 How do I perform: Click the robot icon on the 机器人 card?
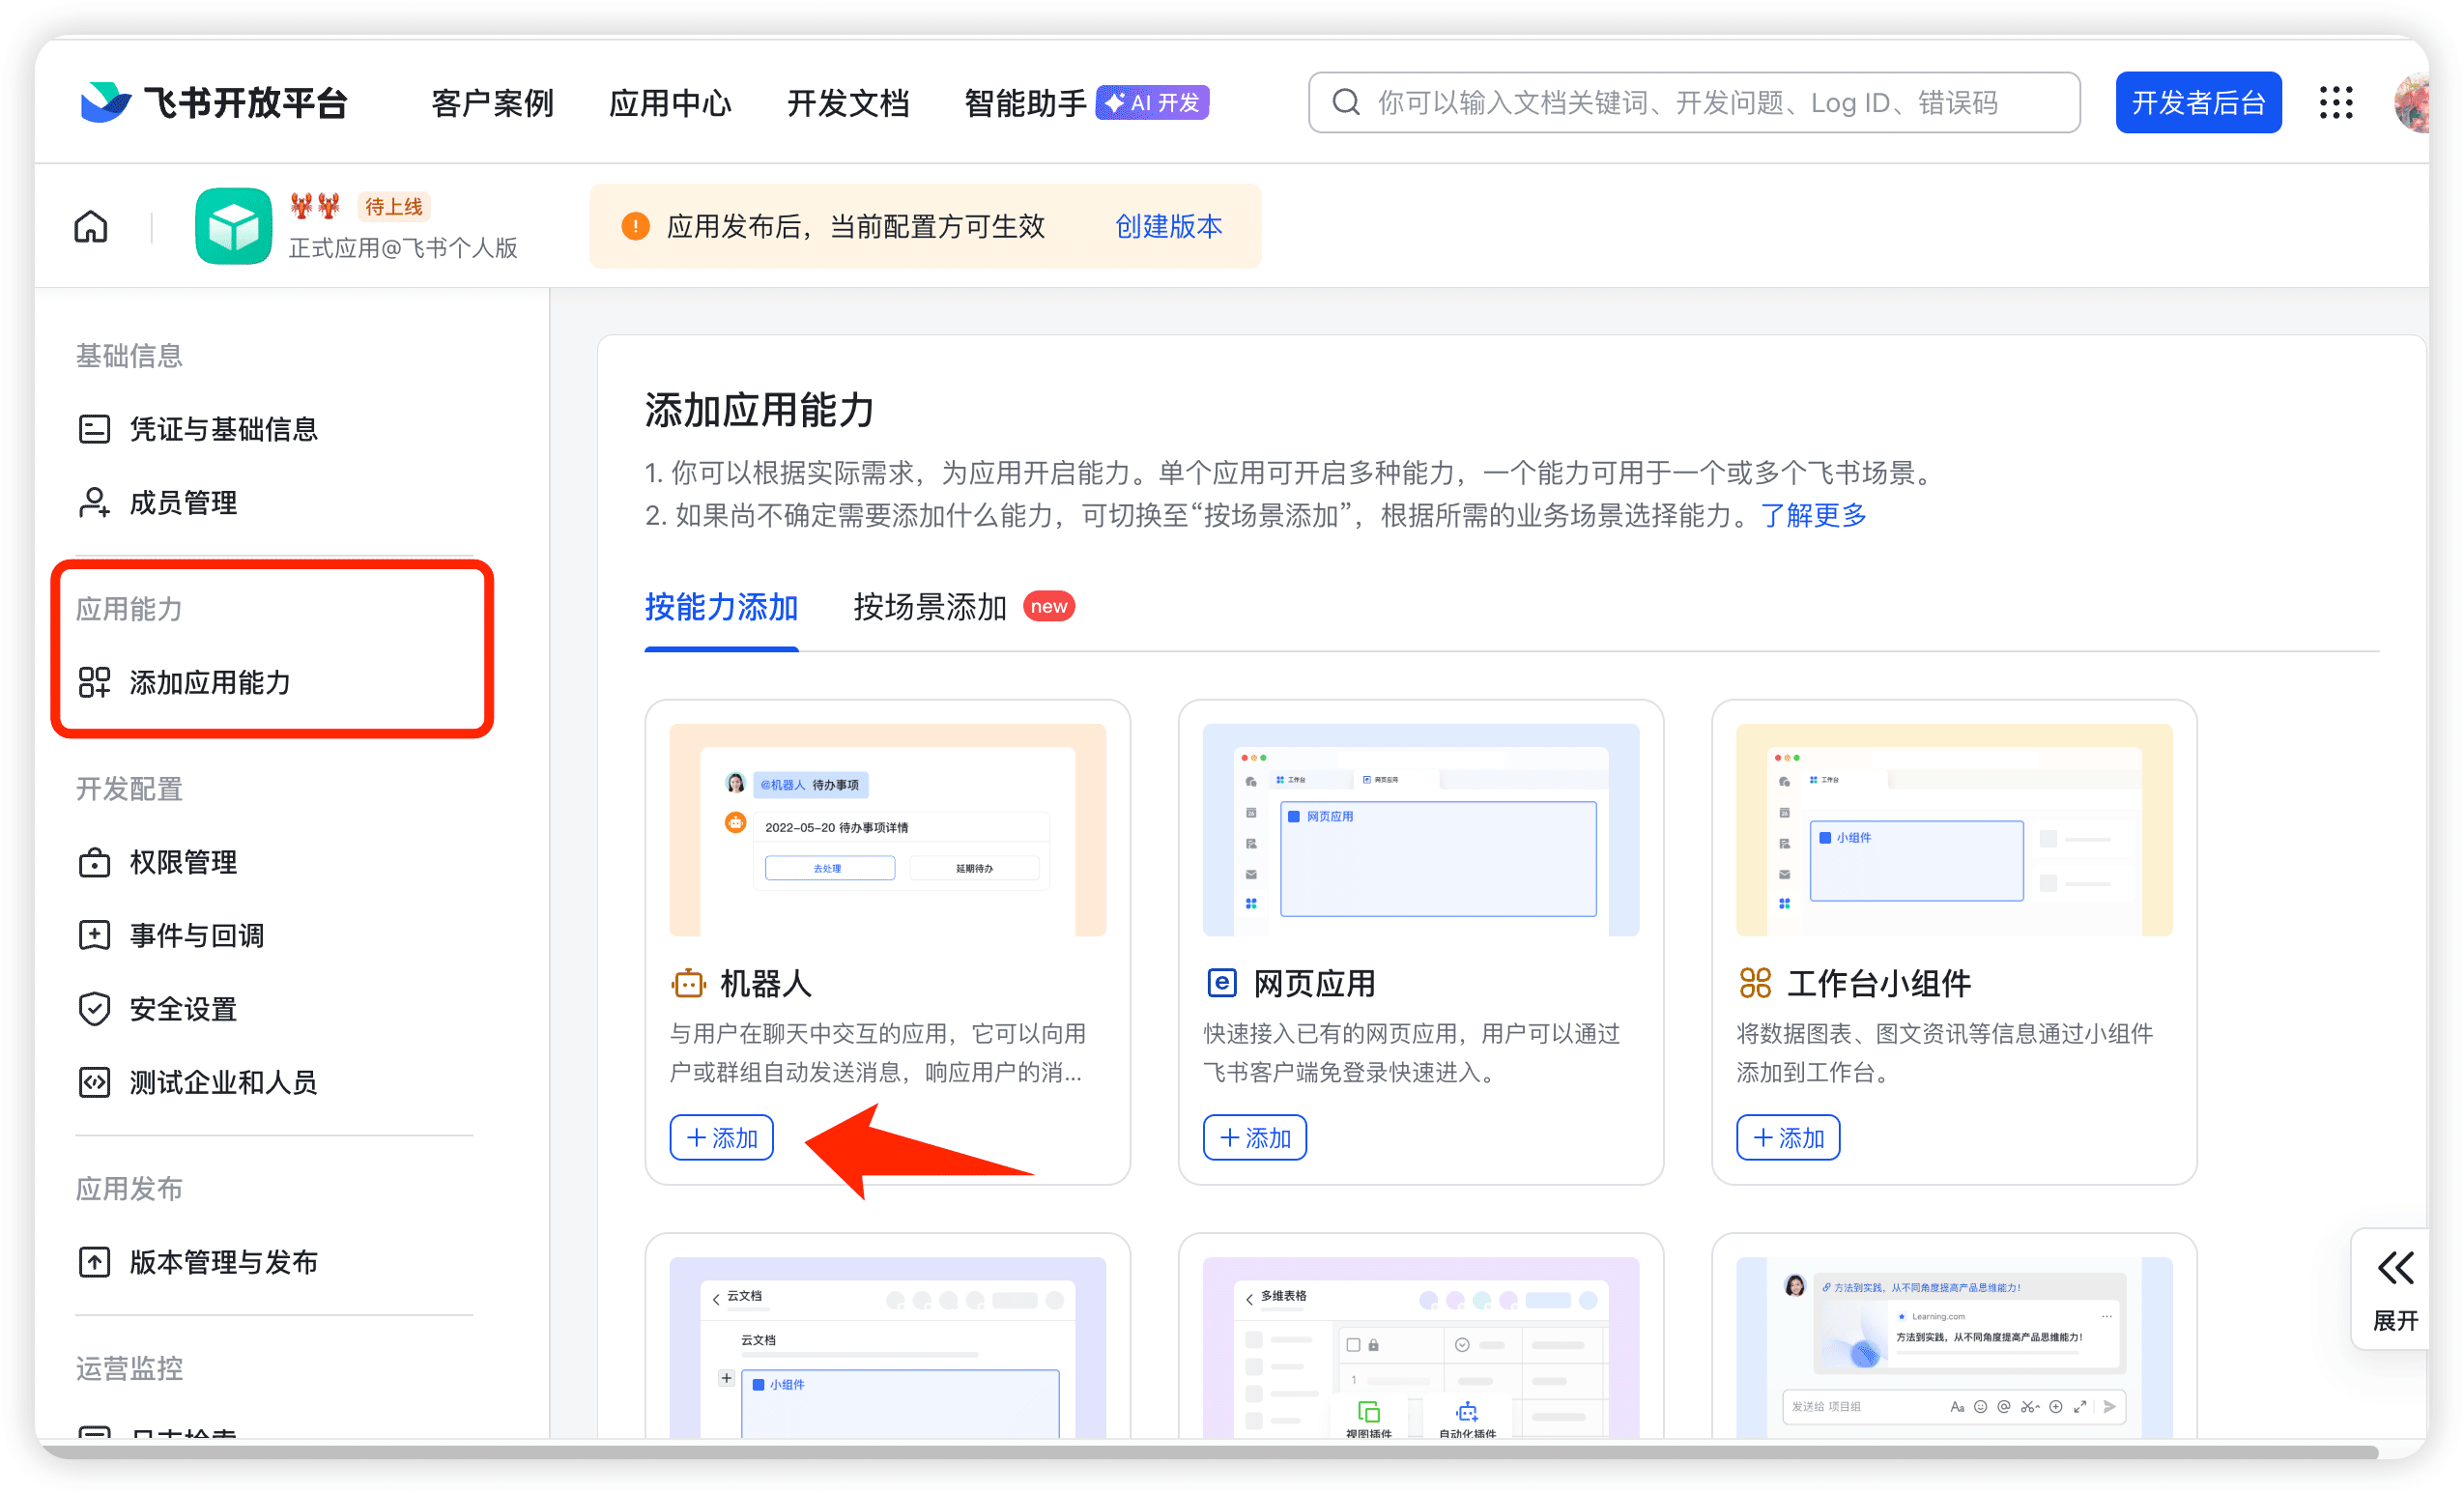[688, 982]
